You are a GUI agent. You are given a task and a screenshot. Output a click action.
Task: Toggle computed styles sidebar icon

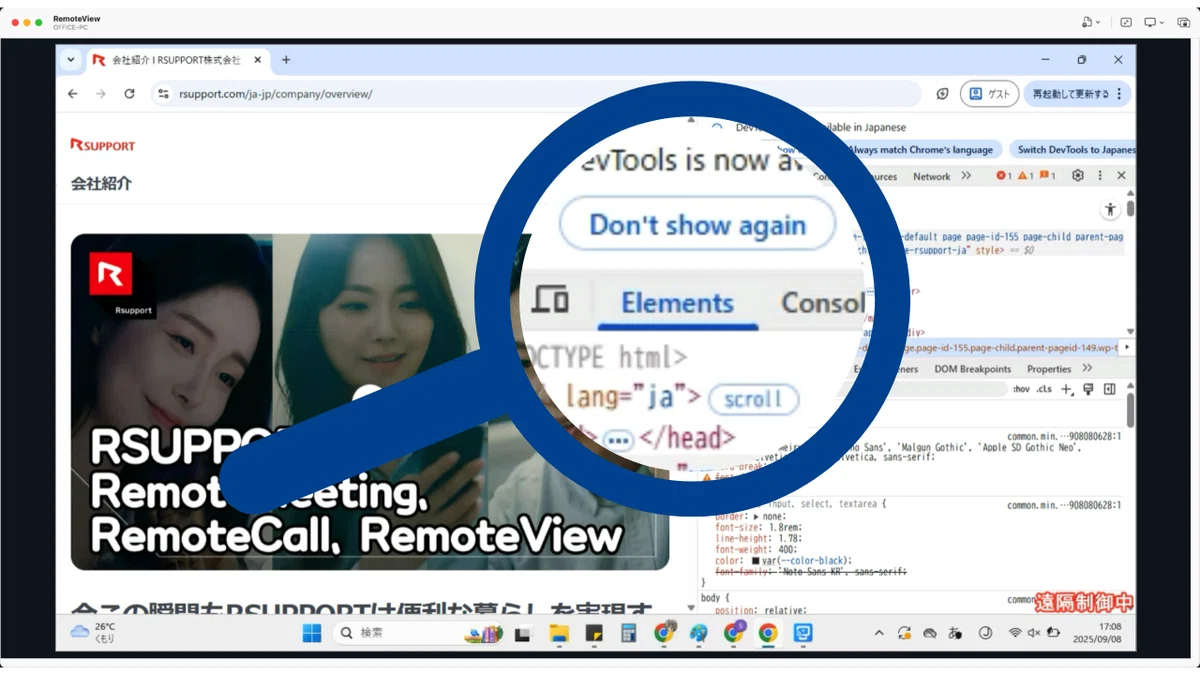[x=1109, y=389]
